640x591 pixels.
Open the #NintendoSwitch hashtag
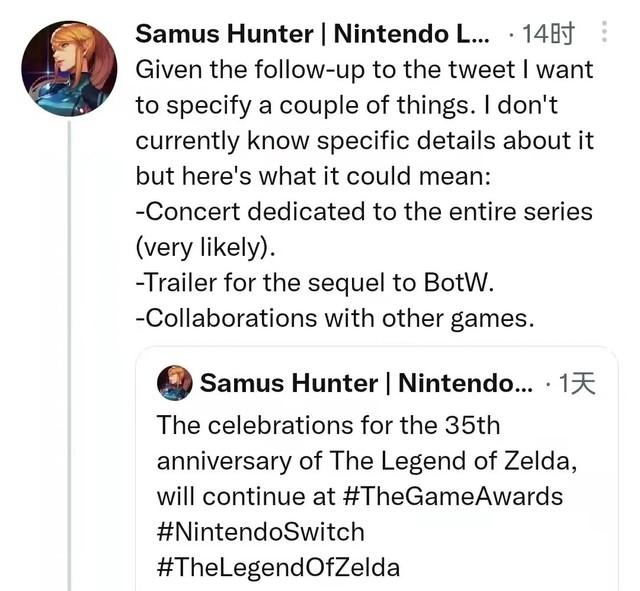point(260,531)
